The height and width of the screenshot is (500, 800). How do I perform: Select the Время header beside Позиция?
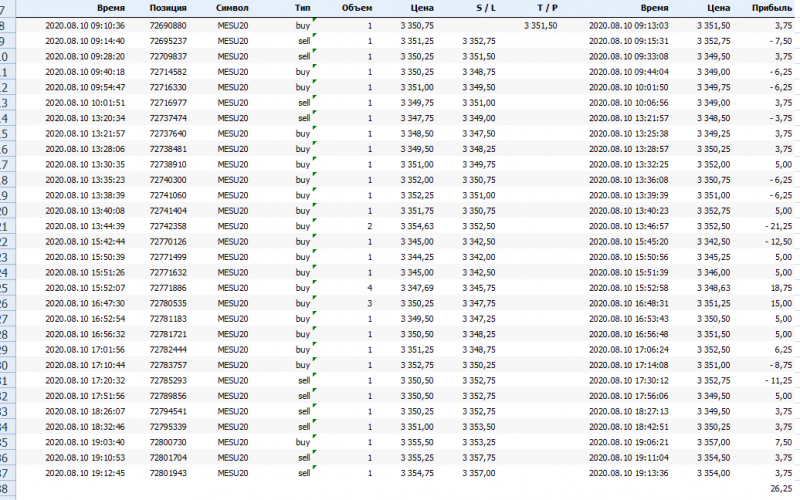pos(111,8)
